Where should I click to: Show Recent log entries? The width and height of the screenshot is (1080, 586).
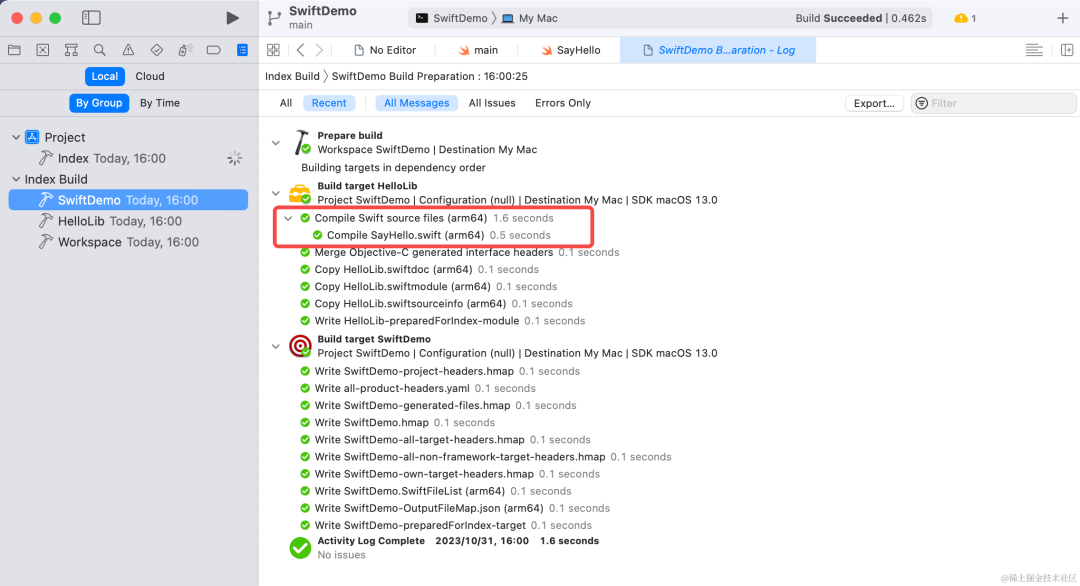pos(329,103)
